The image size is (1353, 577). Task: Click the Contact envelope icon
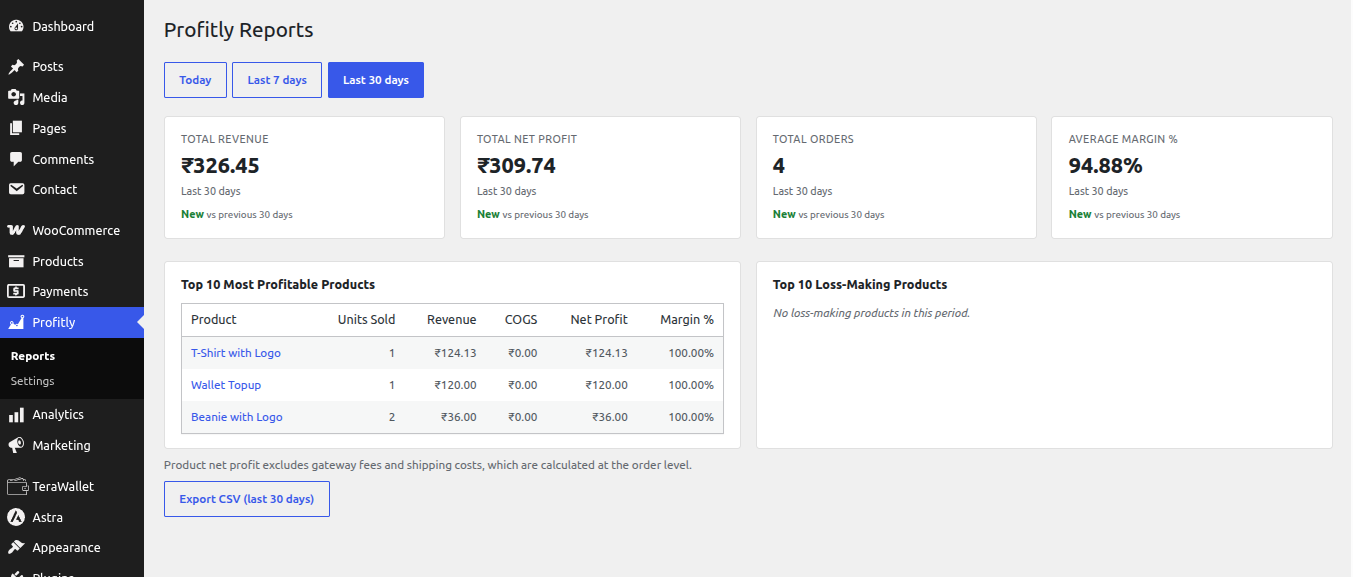tap(16, 190)
